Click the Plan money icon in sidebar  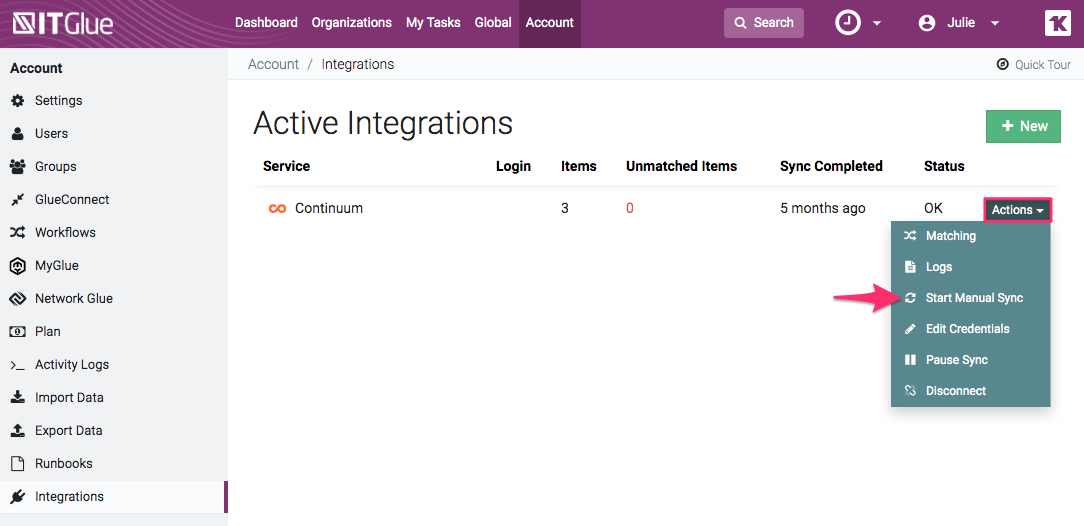(x=18, y=332)
